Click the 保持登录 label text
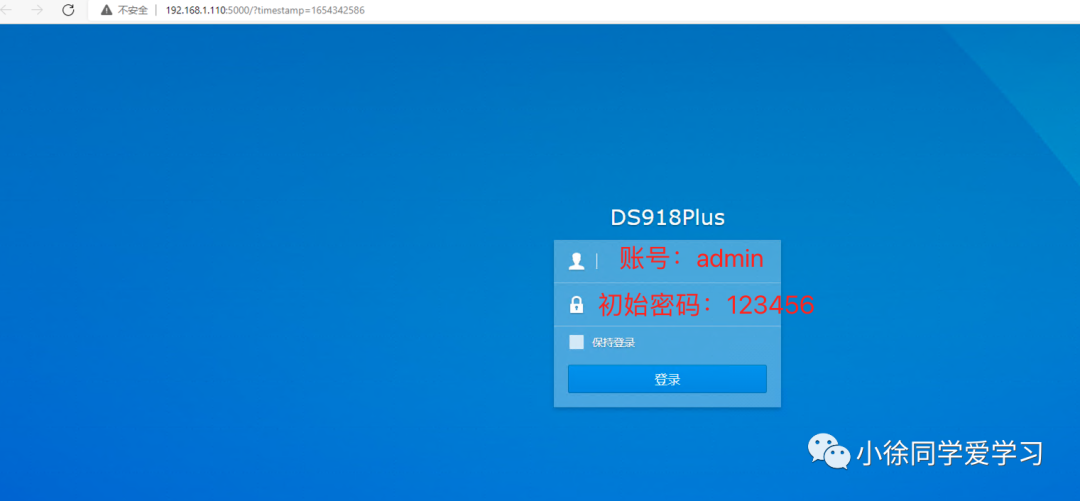The height and width of the screenshot is (501, 1080). 613,342
